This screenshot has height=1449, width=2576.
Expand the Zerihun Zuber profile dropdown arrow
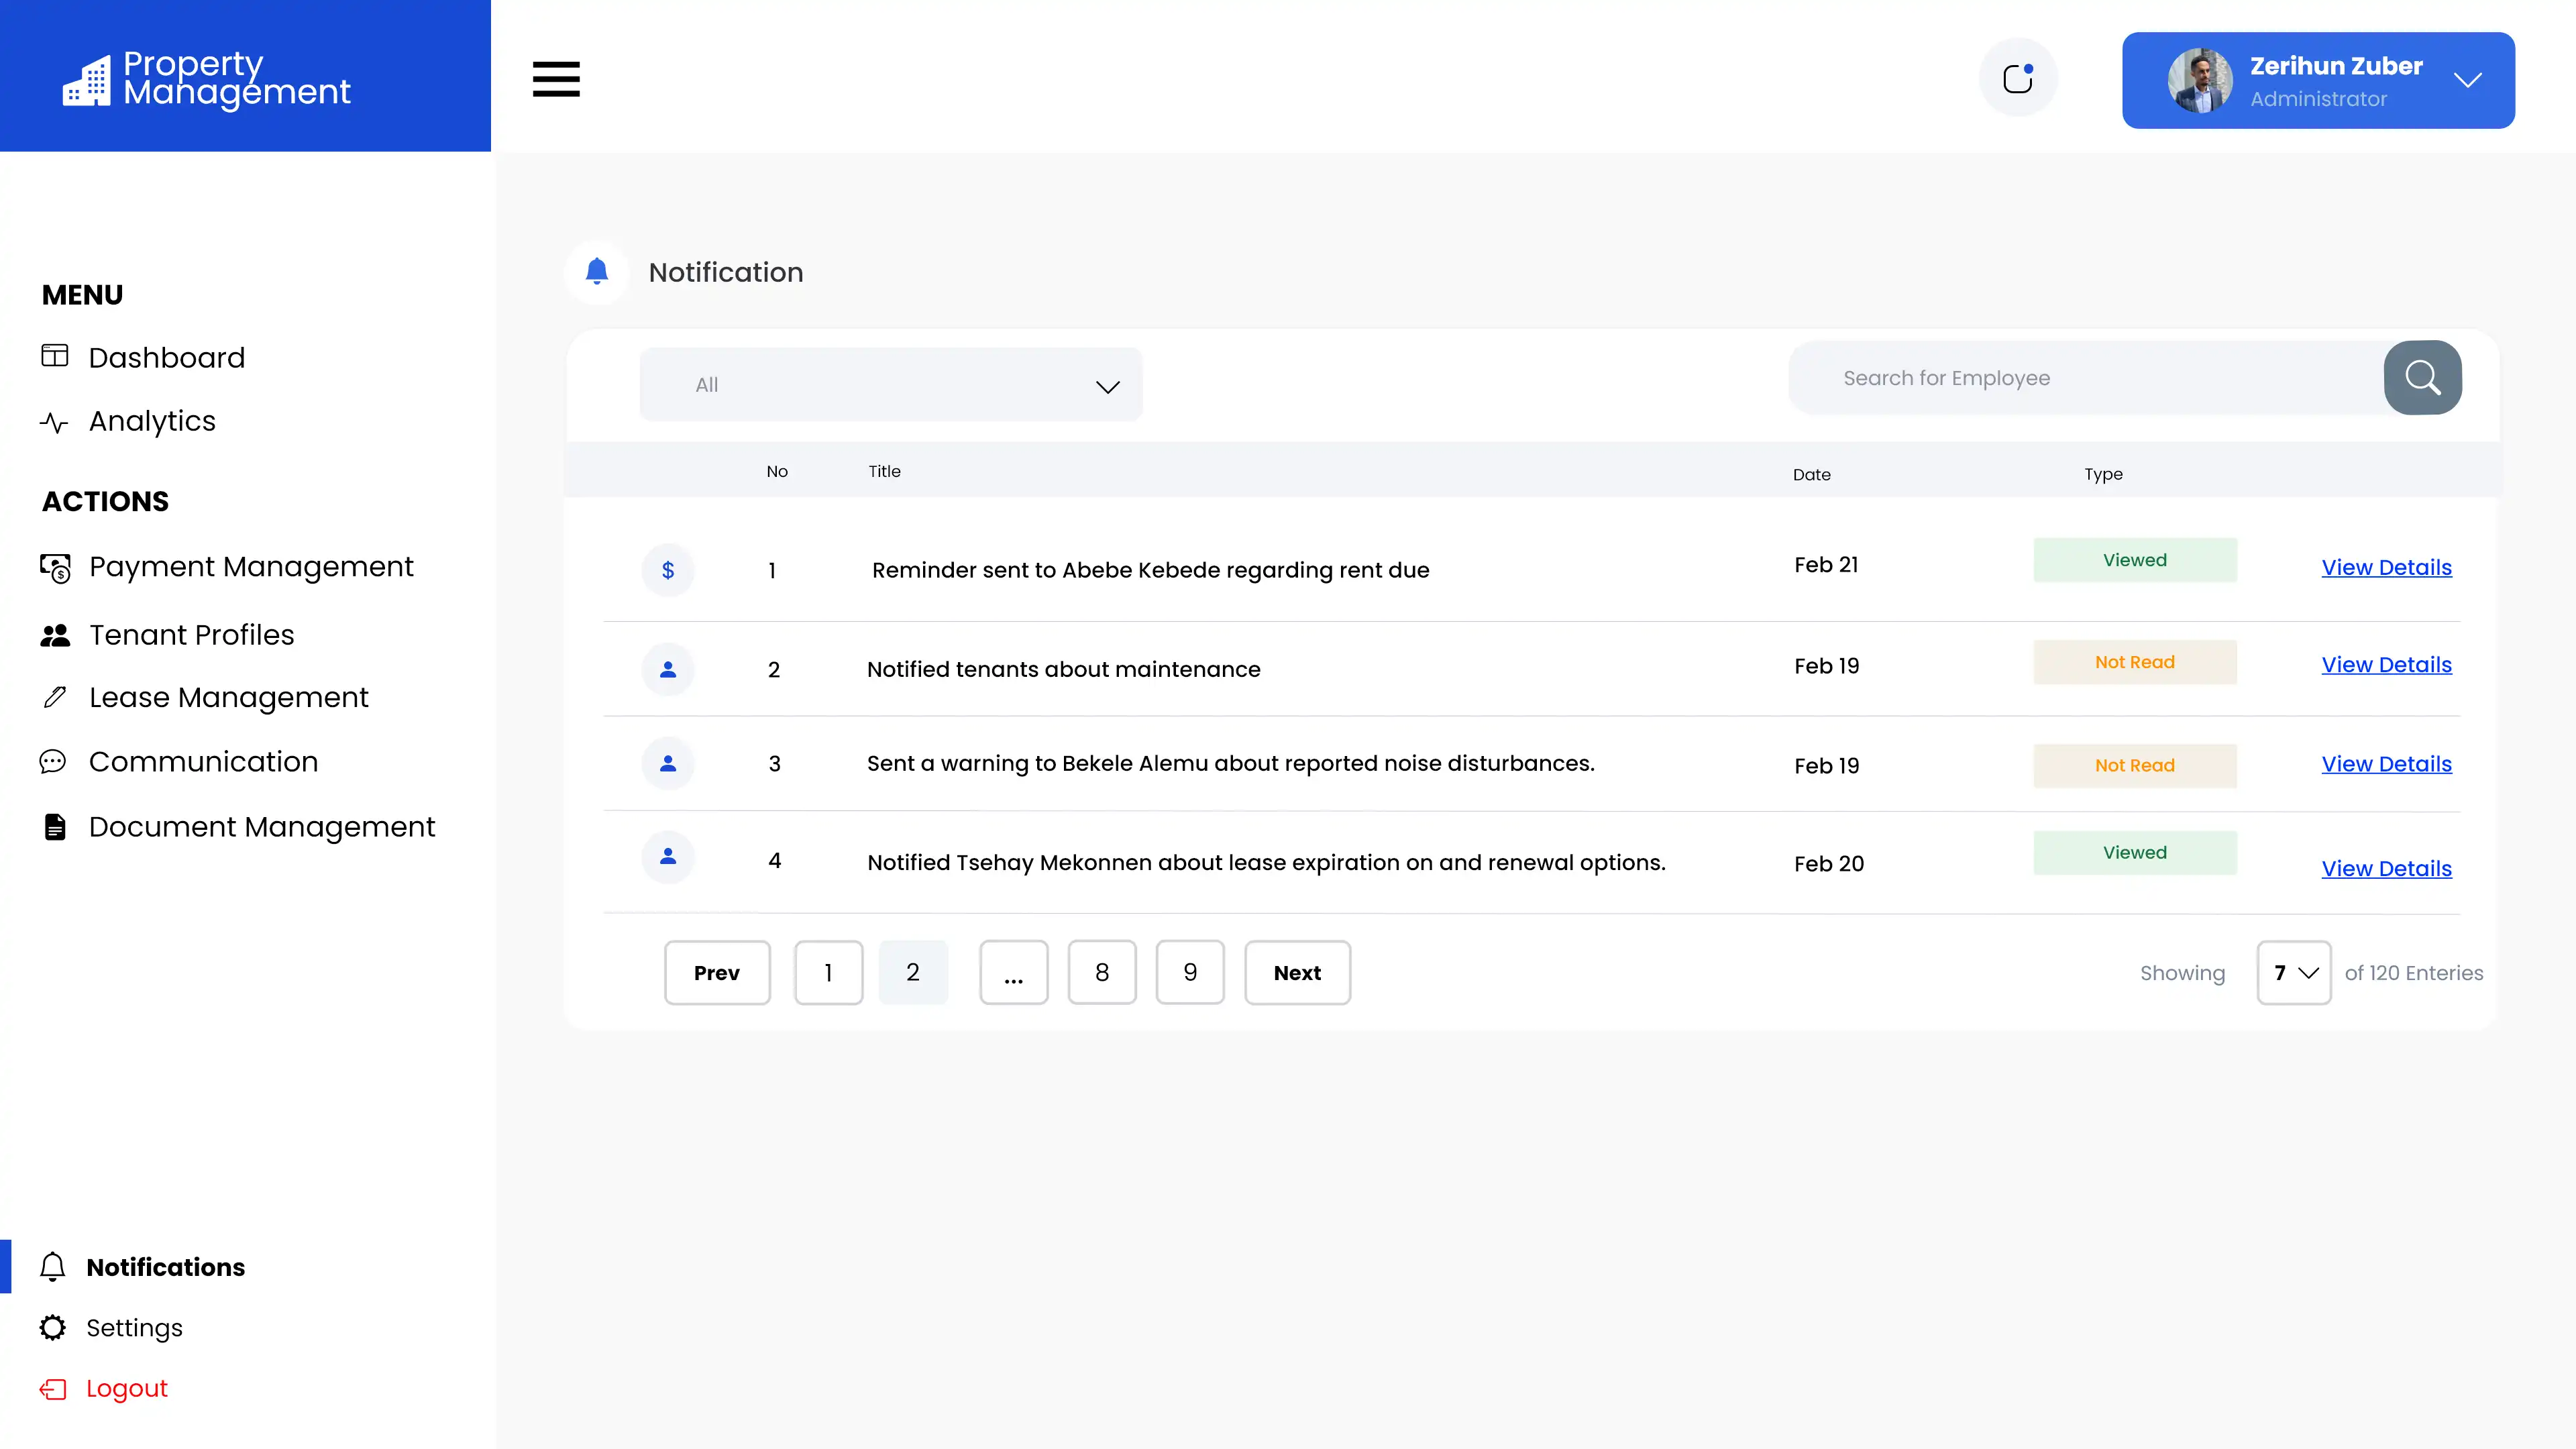coord(2467,80)
